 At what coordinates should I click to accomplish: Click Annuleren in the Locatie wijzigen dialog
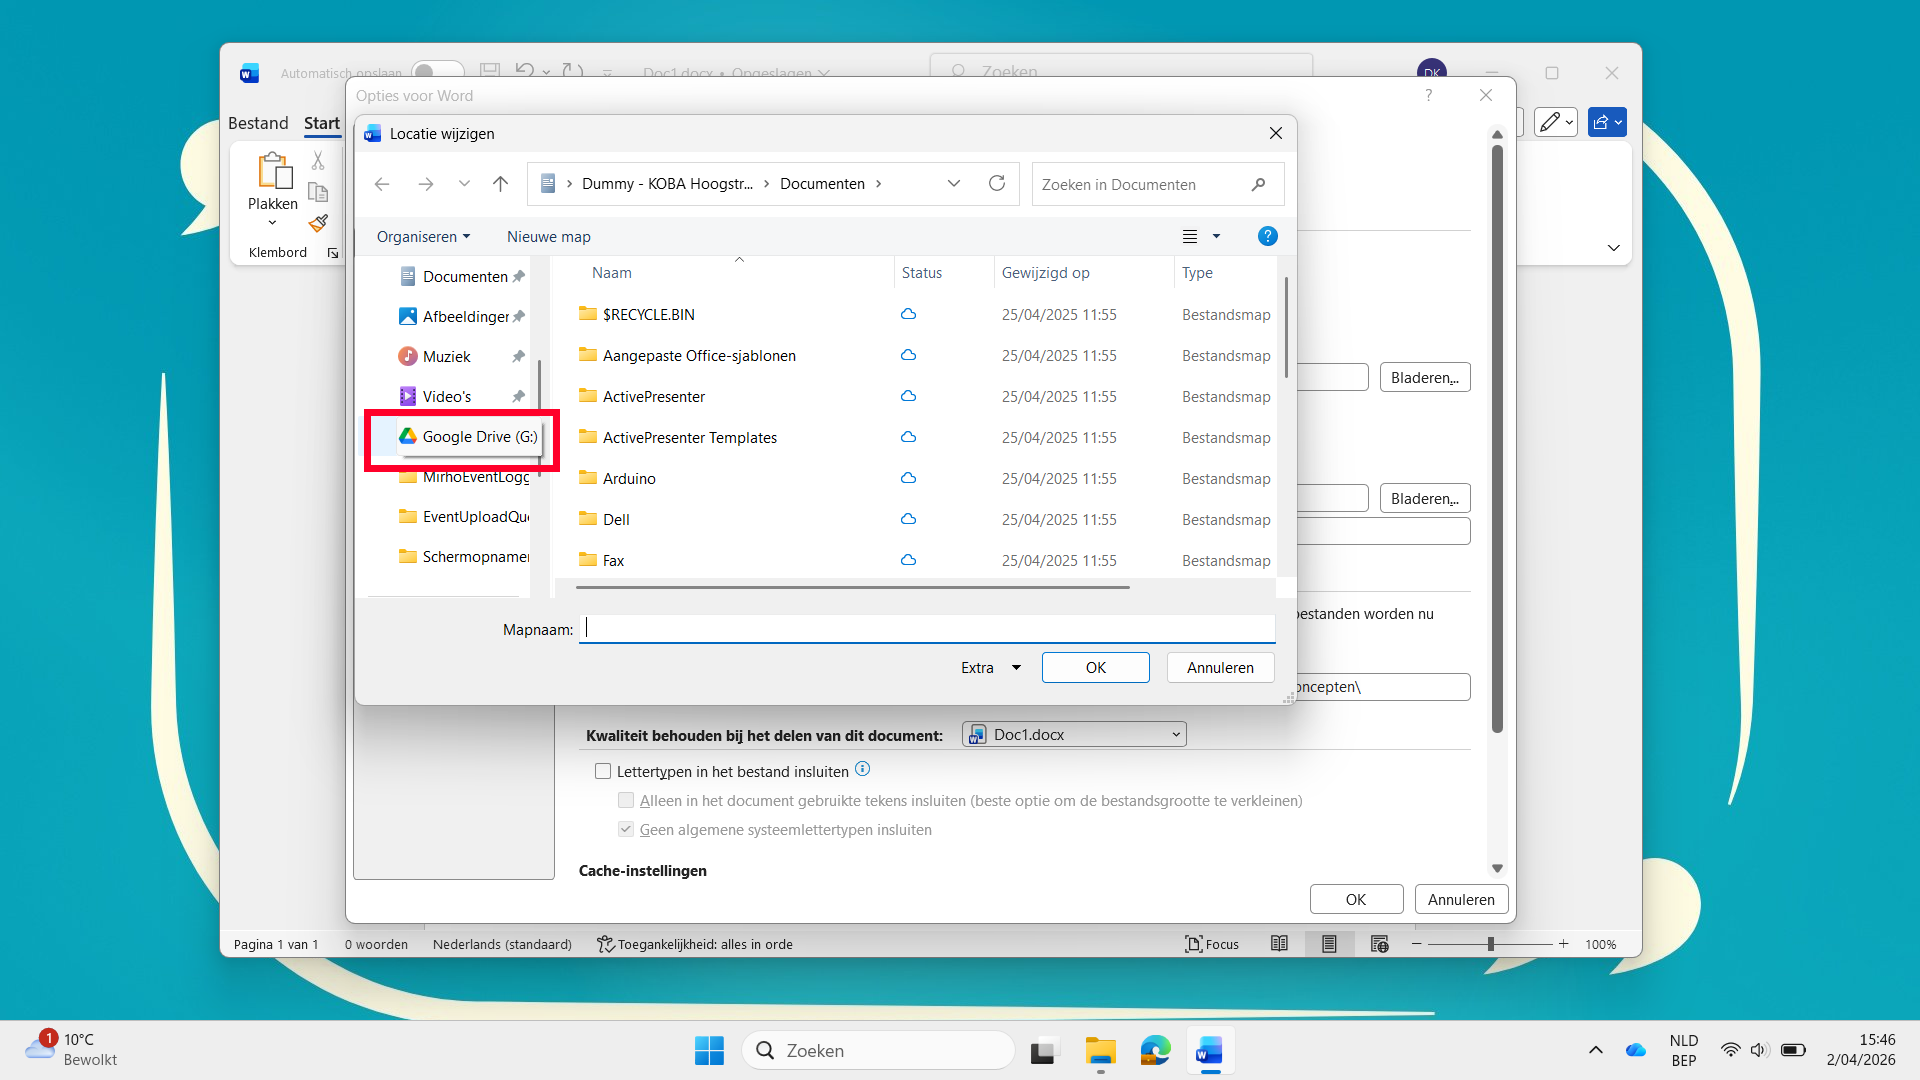(1220, 668)
